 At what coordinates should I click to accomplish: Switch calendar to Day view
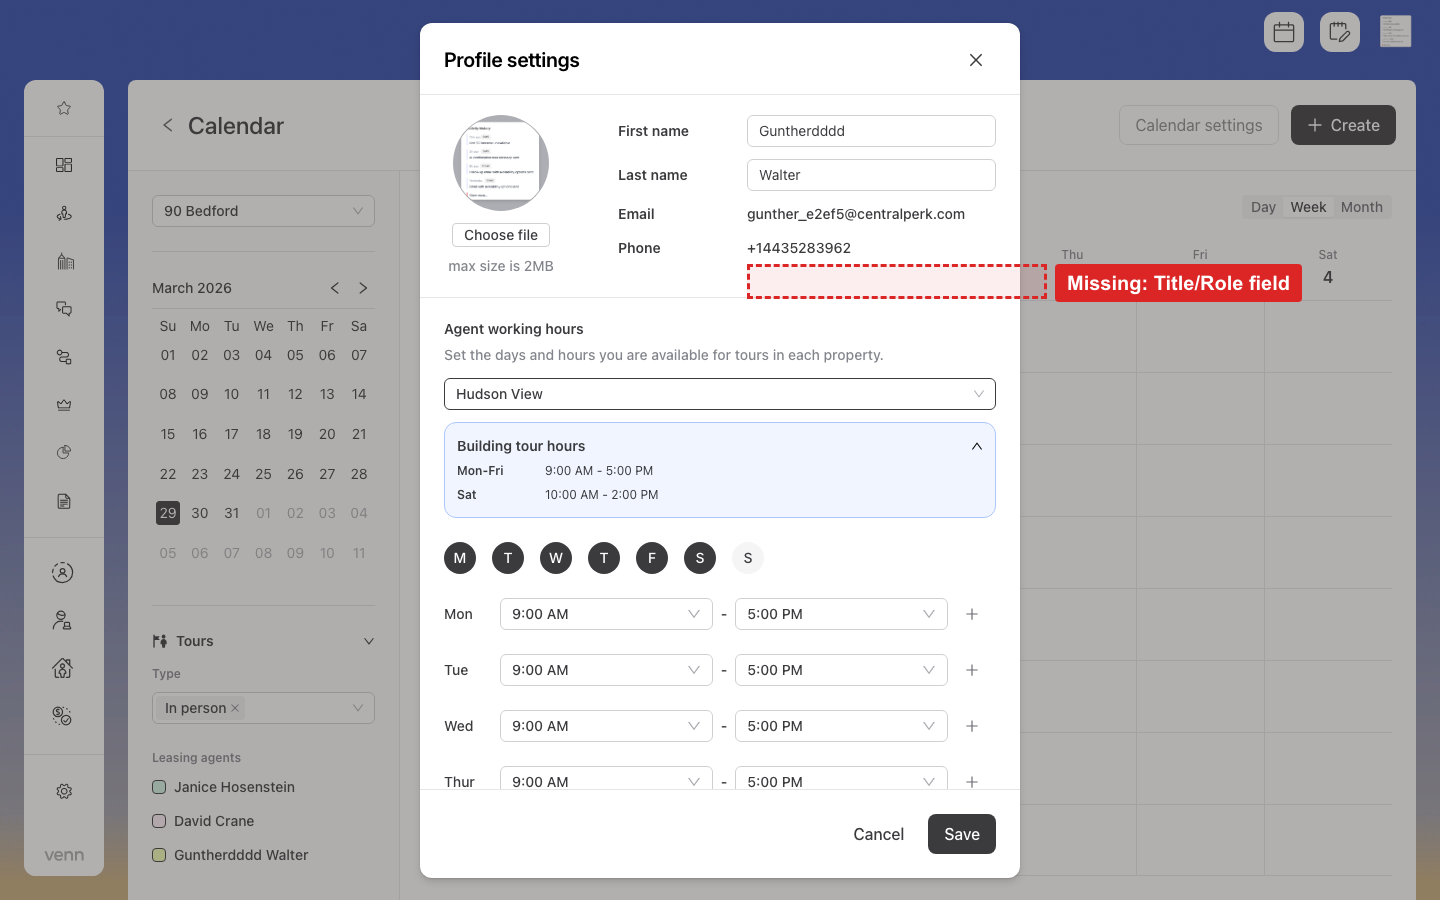click(x=1263, y=207)
